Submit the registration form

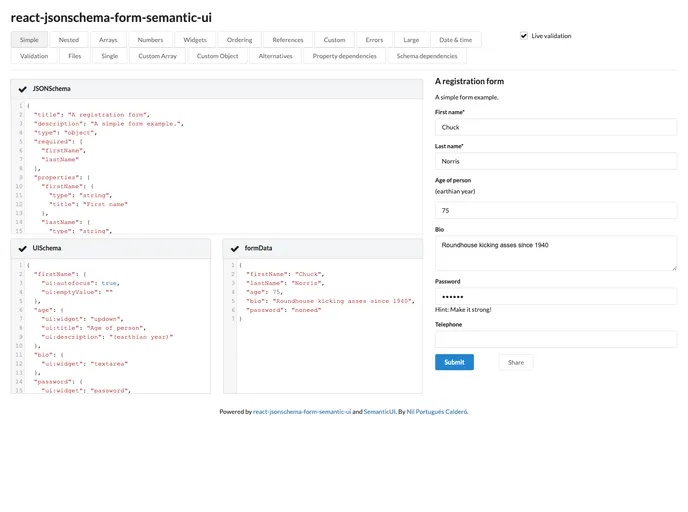(454, 362)
